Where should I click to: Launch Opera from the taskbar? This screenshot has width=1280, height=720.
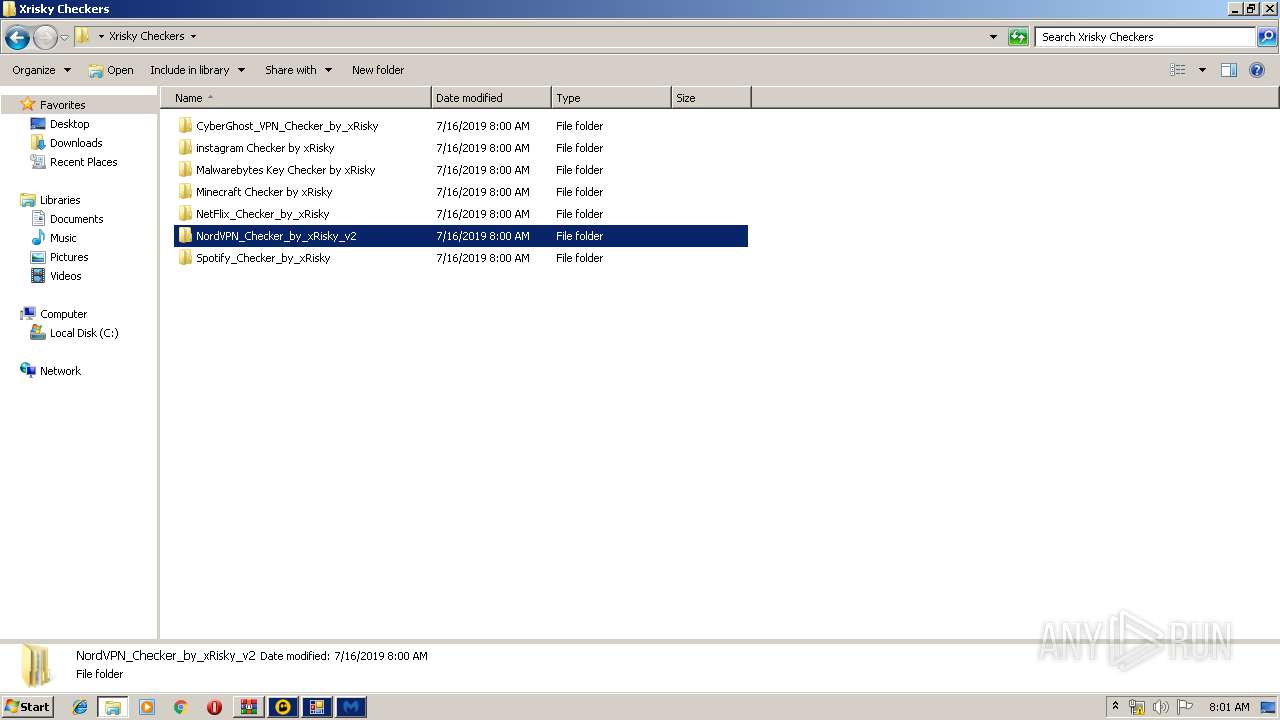(214, 707)
